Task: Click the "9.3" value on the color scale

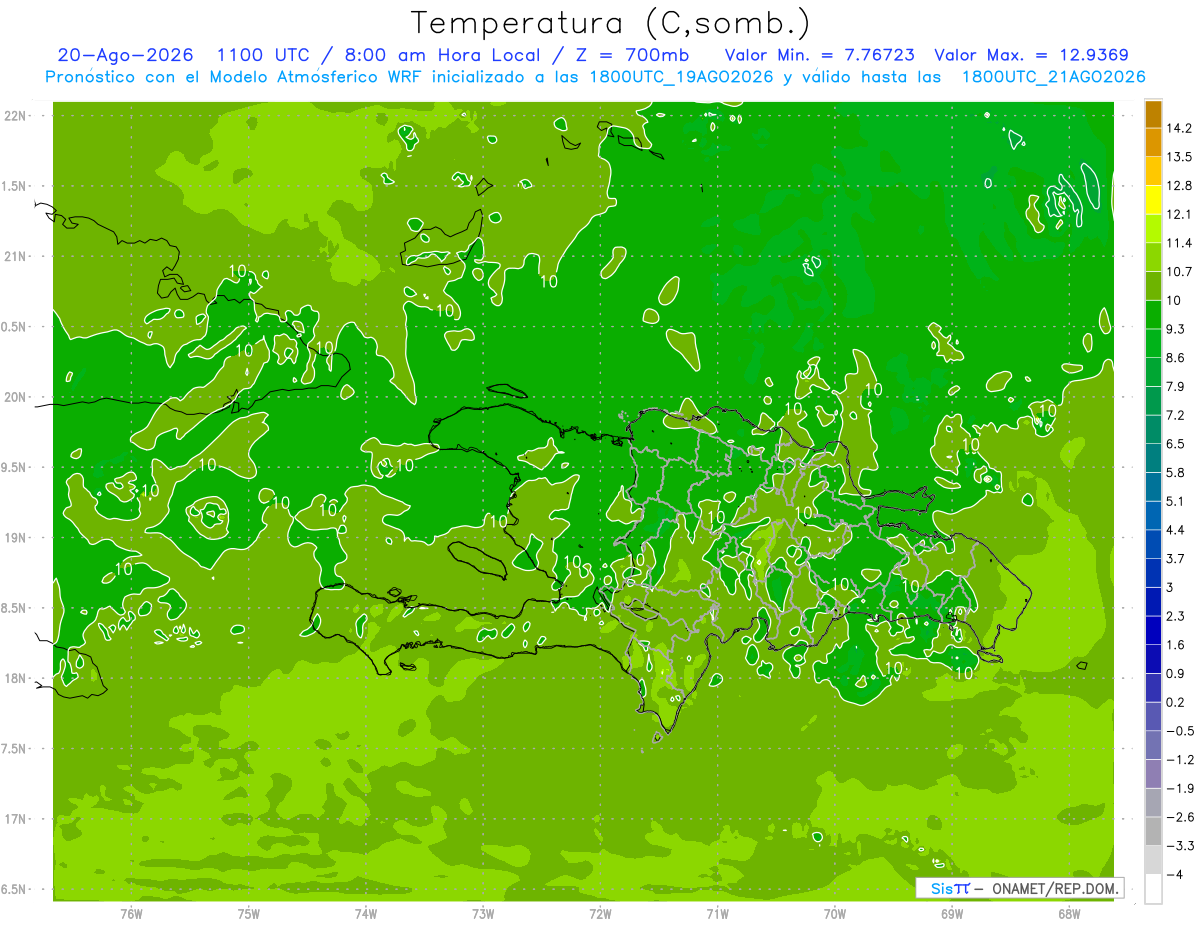Action: pyautogui.click(x=1175, y=329)
